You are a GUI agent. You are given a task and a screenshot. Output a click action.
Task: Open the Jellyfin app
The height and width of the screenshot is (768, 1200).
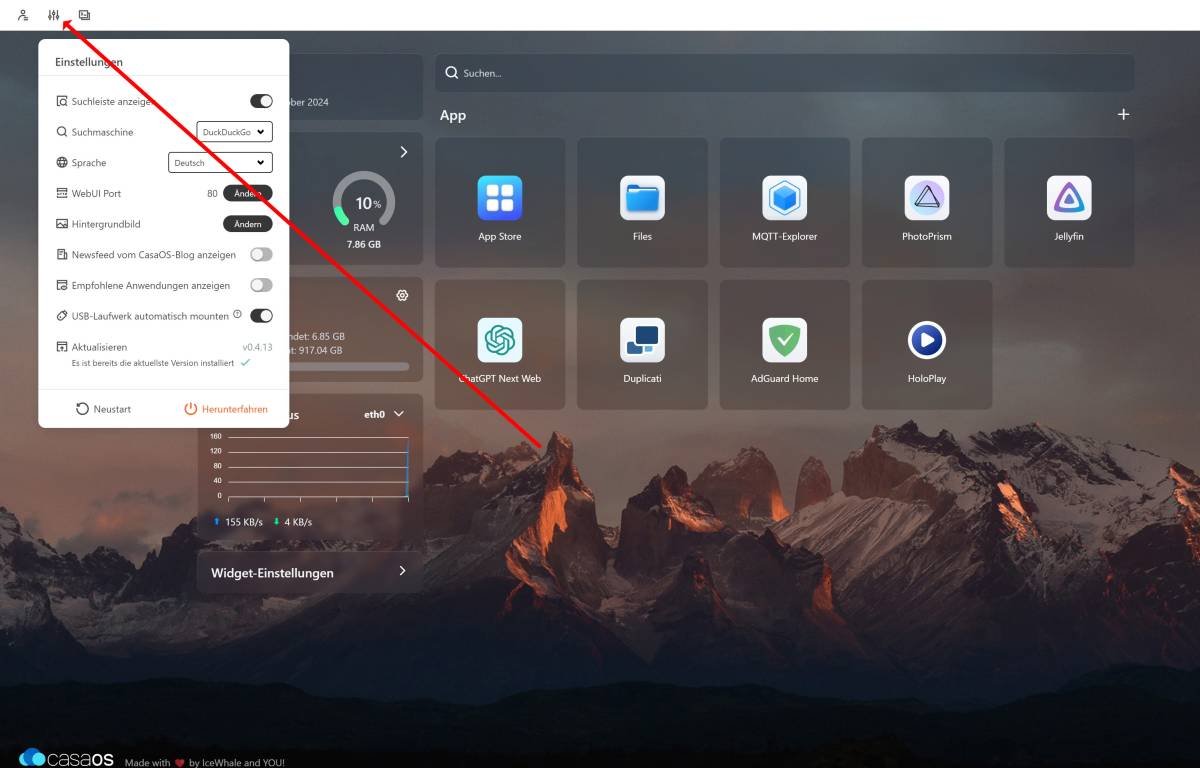(x=1069, y=202)
